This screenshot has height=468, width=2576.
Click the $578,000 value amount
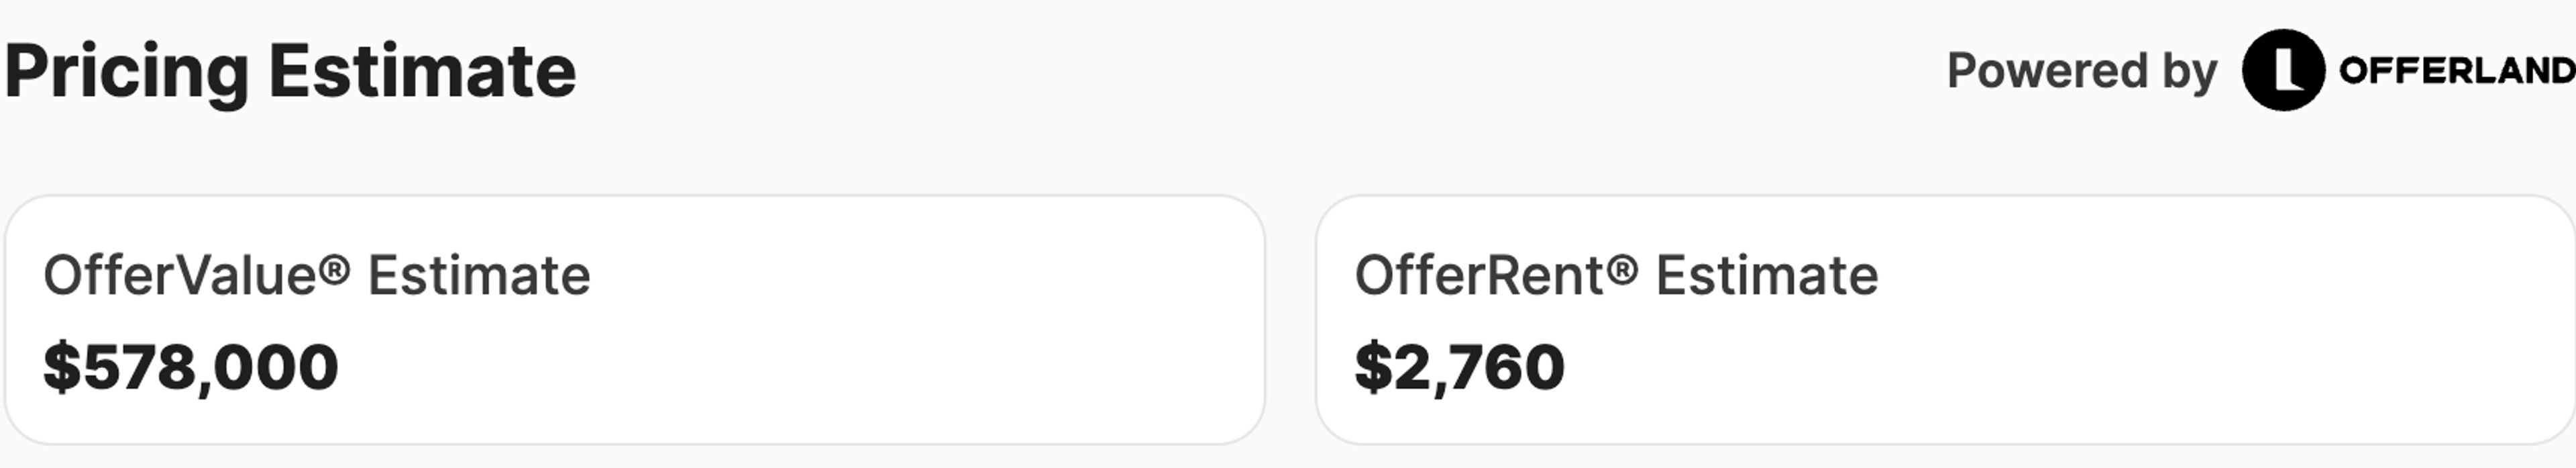tap(191, 367)
